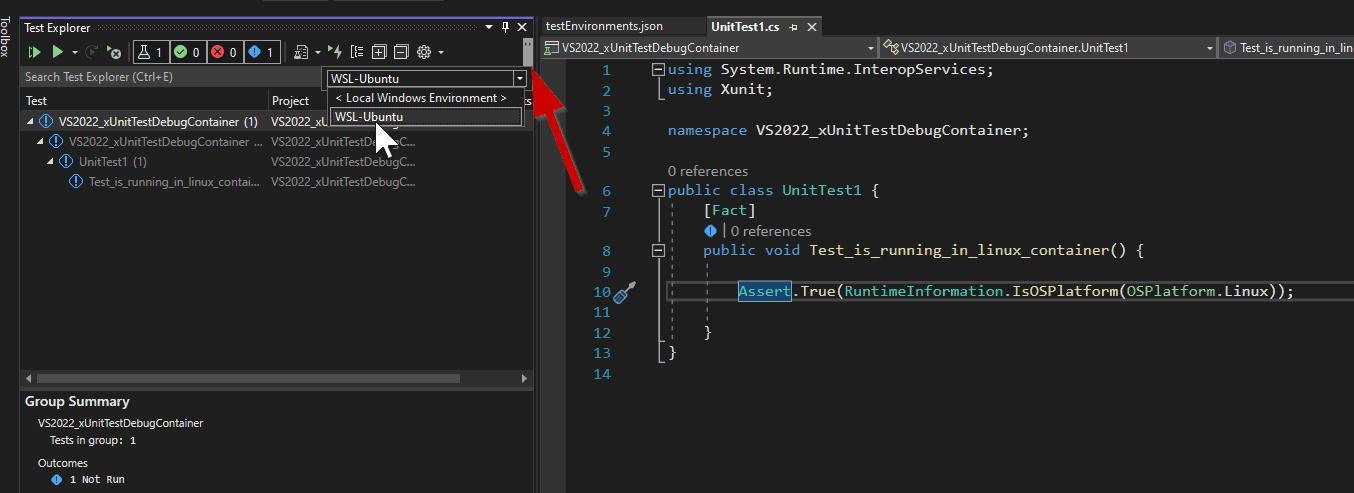Screen dimensions: 1354x493
Task: Open the playlist icon in Test Explorer toolbar
Action: 300,52
